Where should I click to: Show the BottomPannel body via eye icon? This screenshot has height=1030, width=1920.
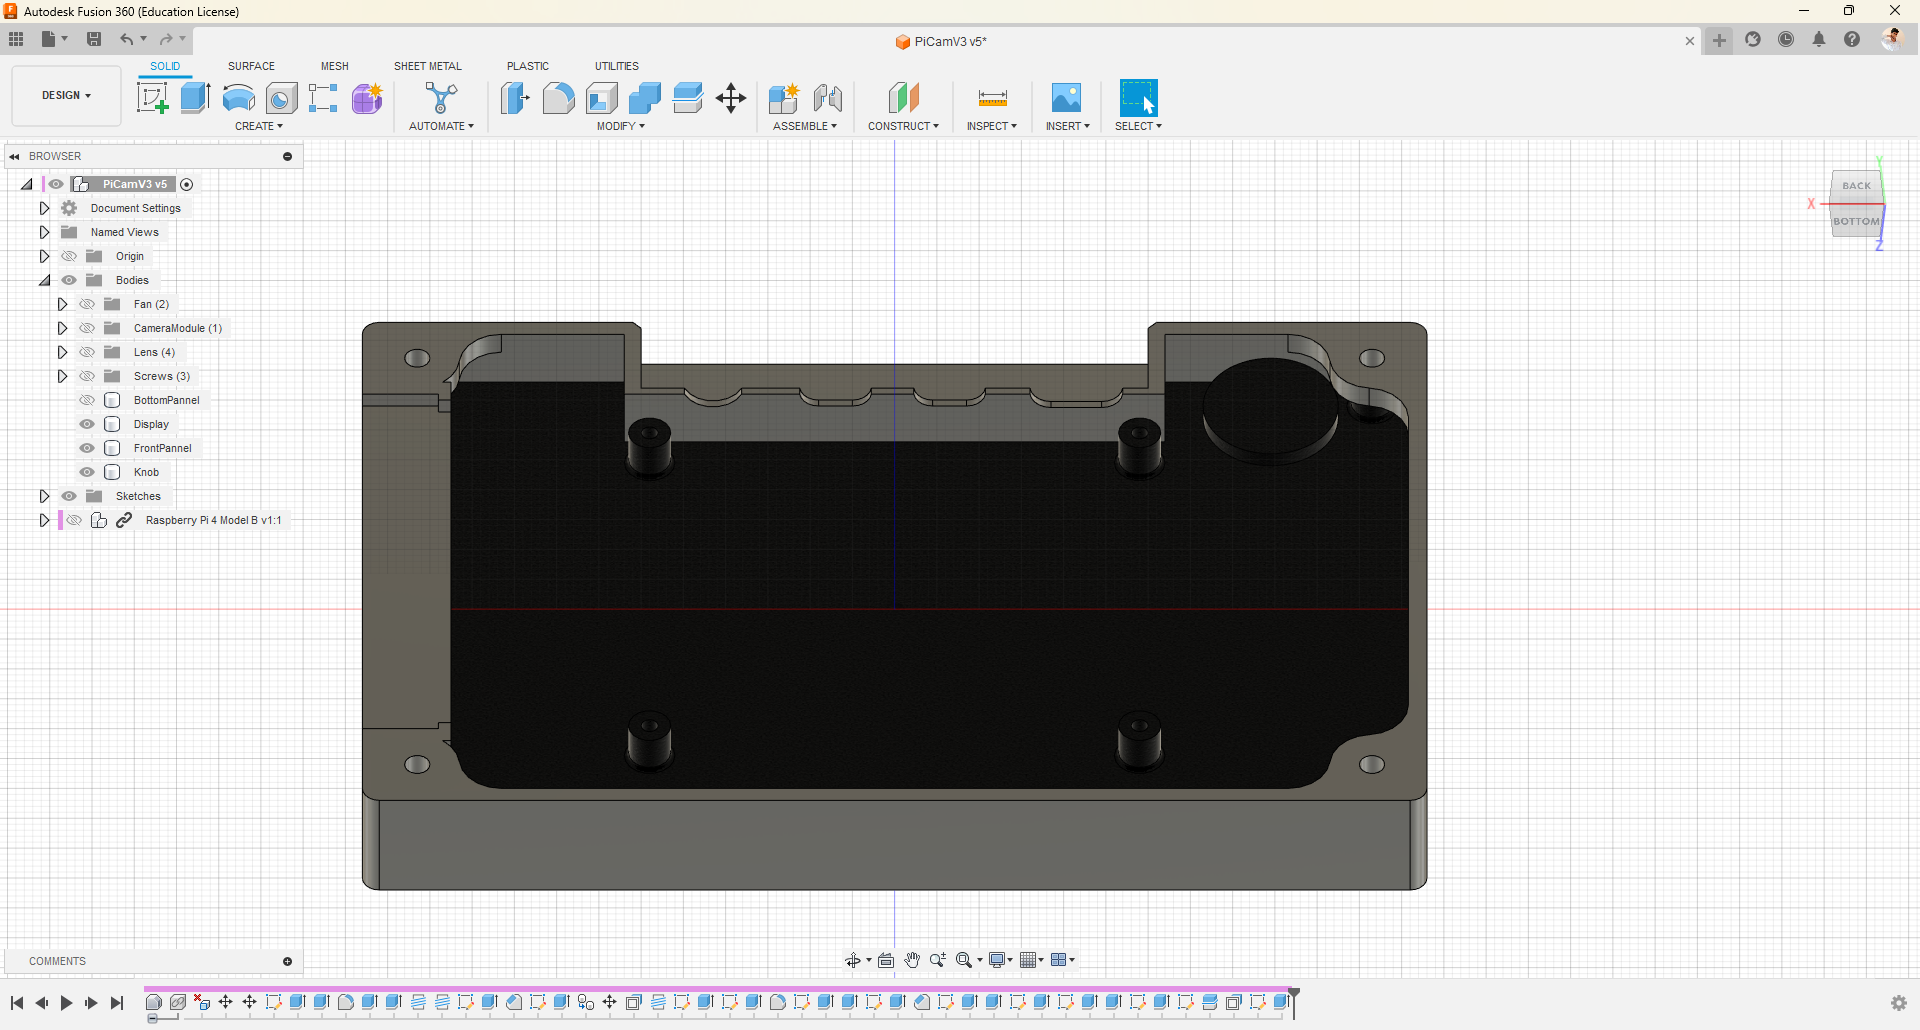pos(87,400)
